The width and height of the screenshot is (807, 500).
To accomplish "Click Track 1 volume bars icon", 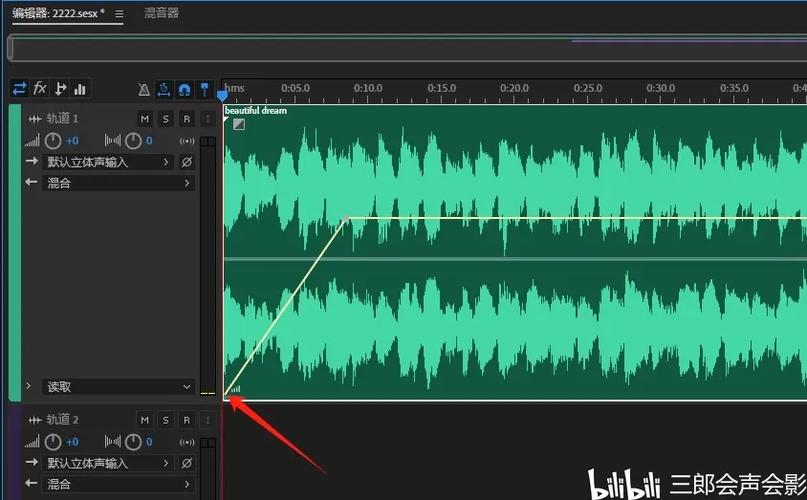I will 32,141.
